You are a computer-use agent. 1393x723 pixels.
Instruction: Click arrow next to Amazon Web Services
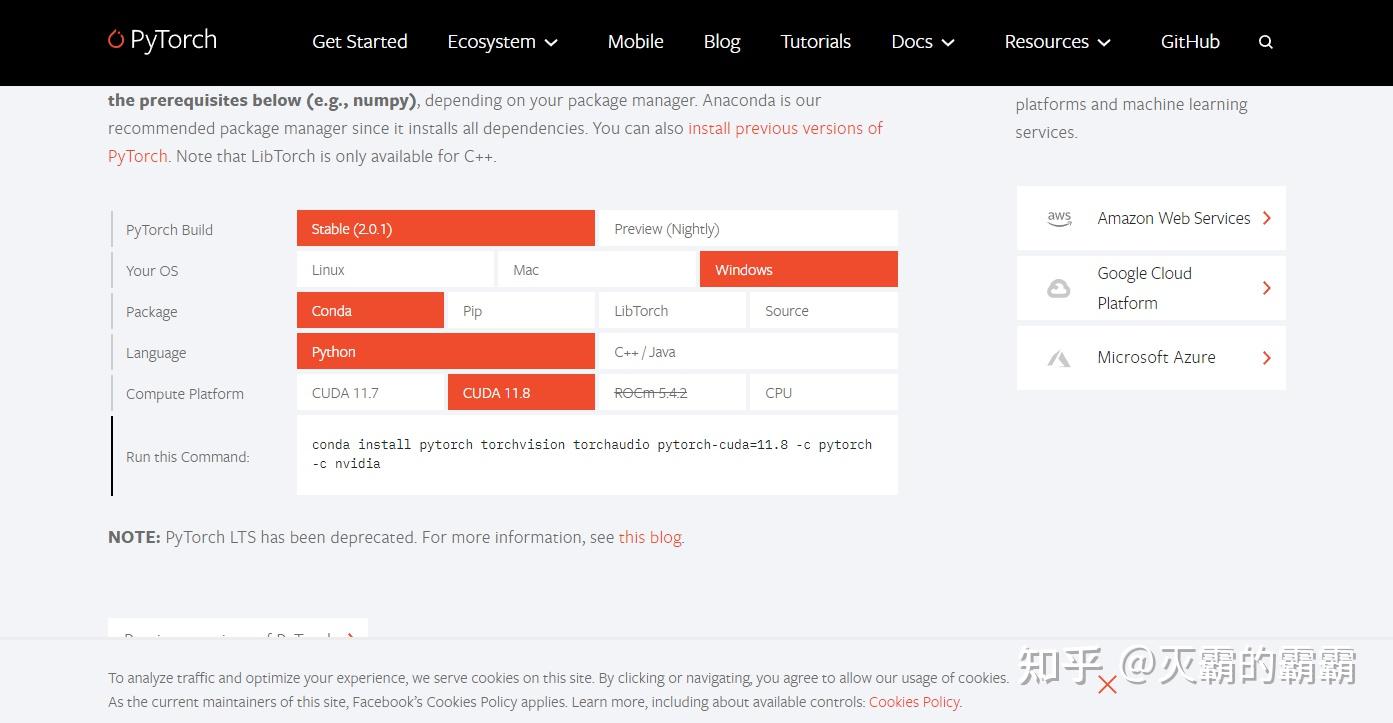1267,218
